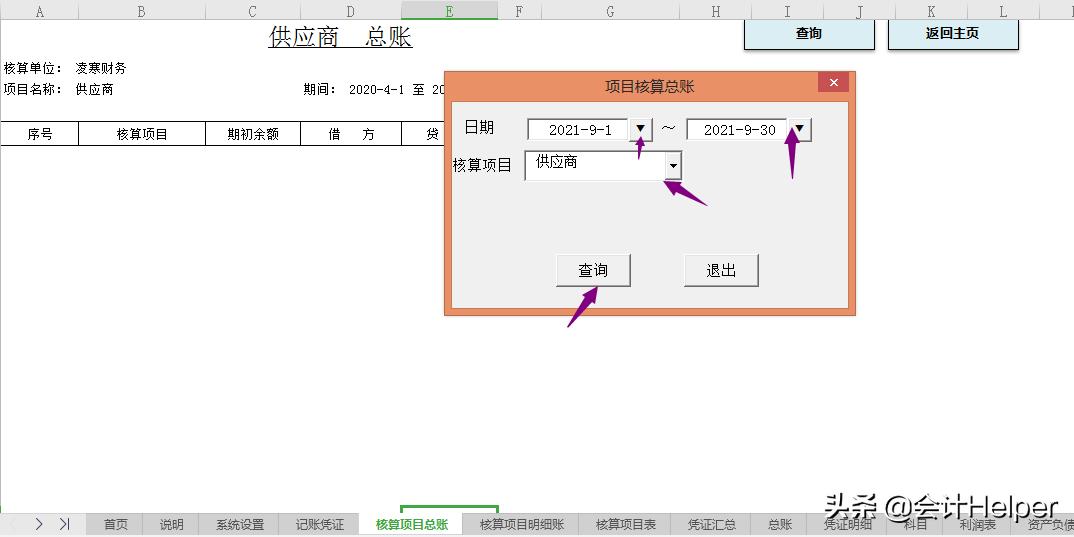Select column C header
Screen dimensions: 1074x537
[253, 10]
